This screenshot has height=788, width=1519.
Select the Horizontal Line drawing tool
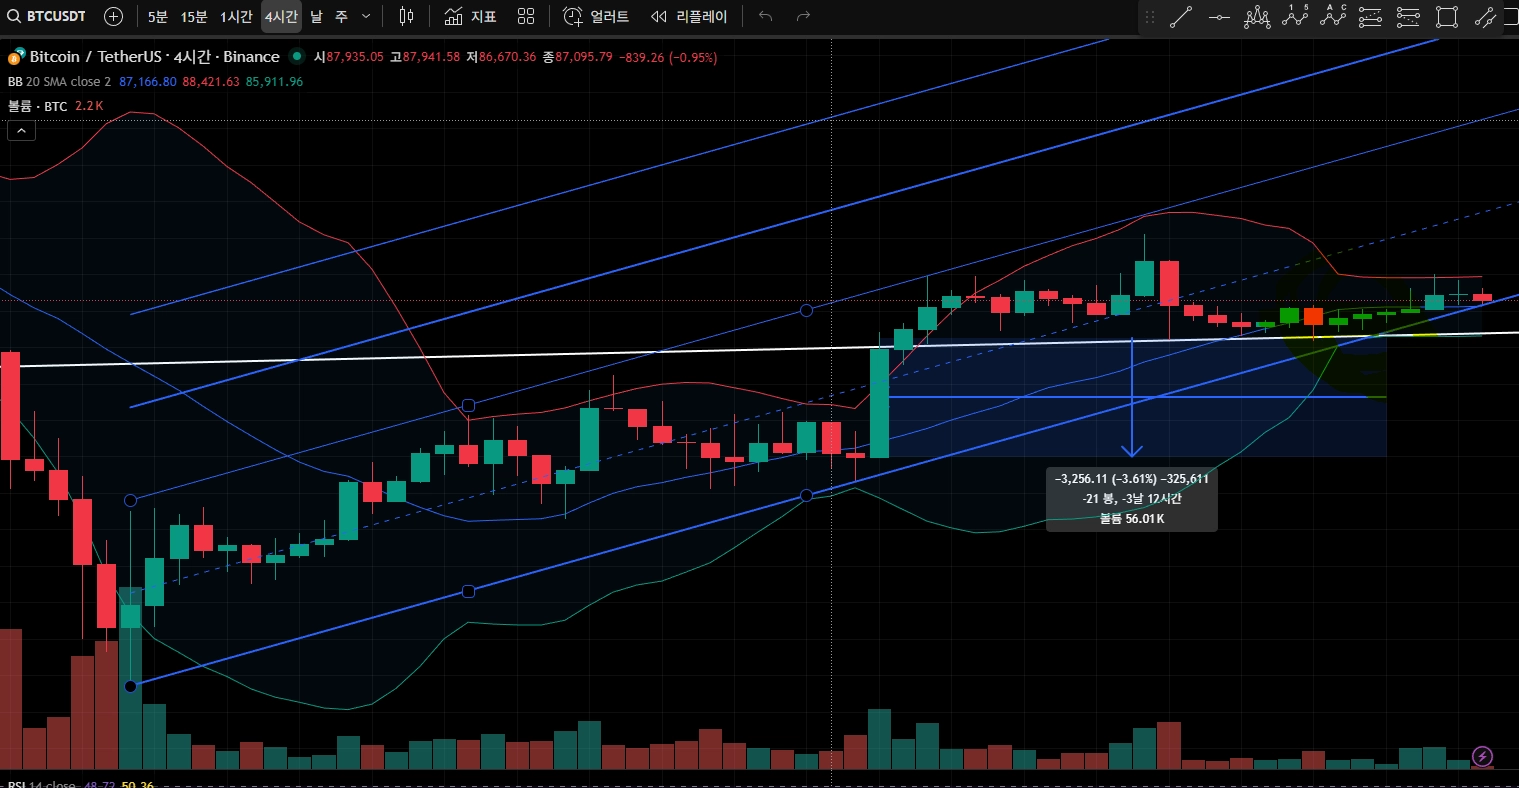1219,17
